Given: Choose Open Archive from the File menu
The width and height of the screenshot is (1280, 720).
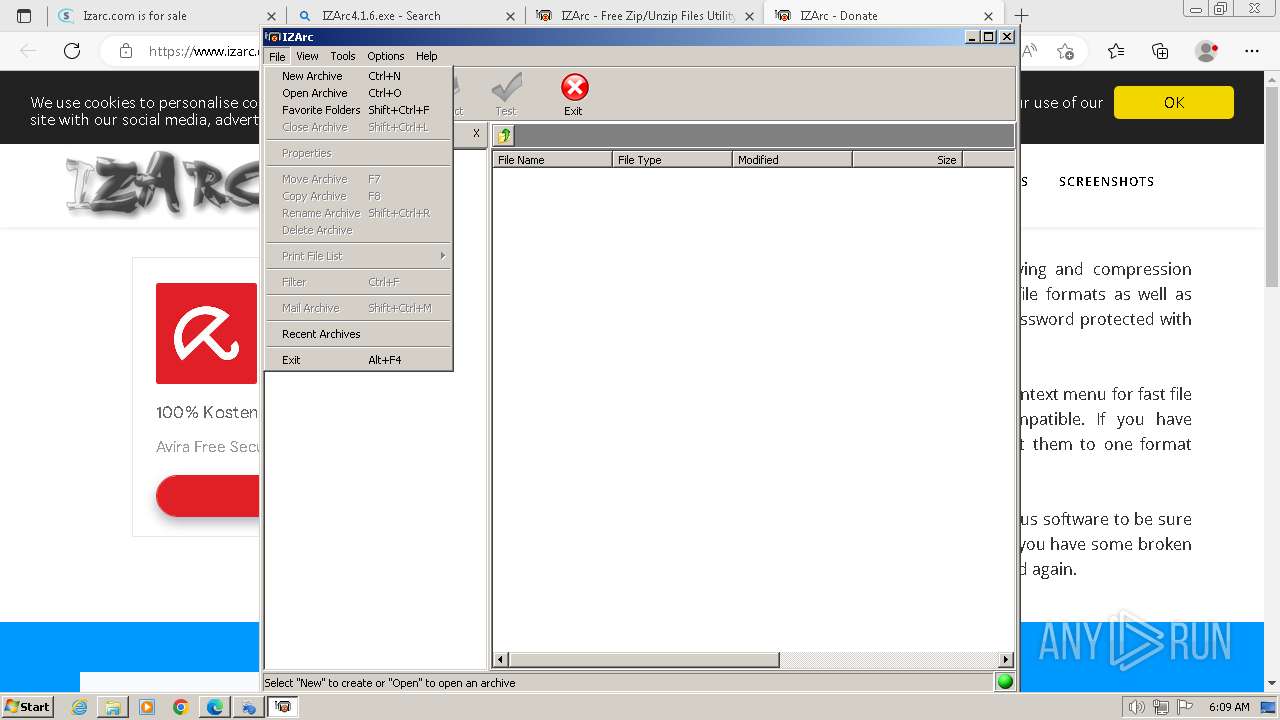Looking at the screenshot, I should [x=359, y=93].
